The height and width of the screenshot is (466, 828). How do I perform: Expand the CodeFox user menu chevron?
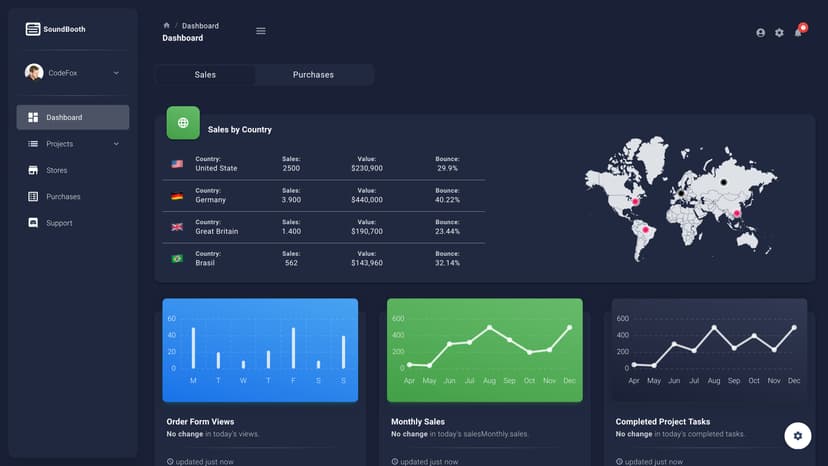tap(116, 73)
